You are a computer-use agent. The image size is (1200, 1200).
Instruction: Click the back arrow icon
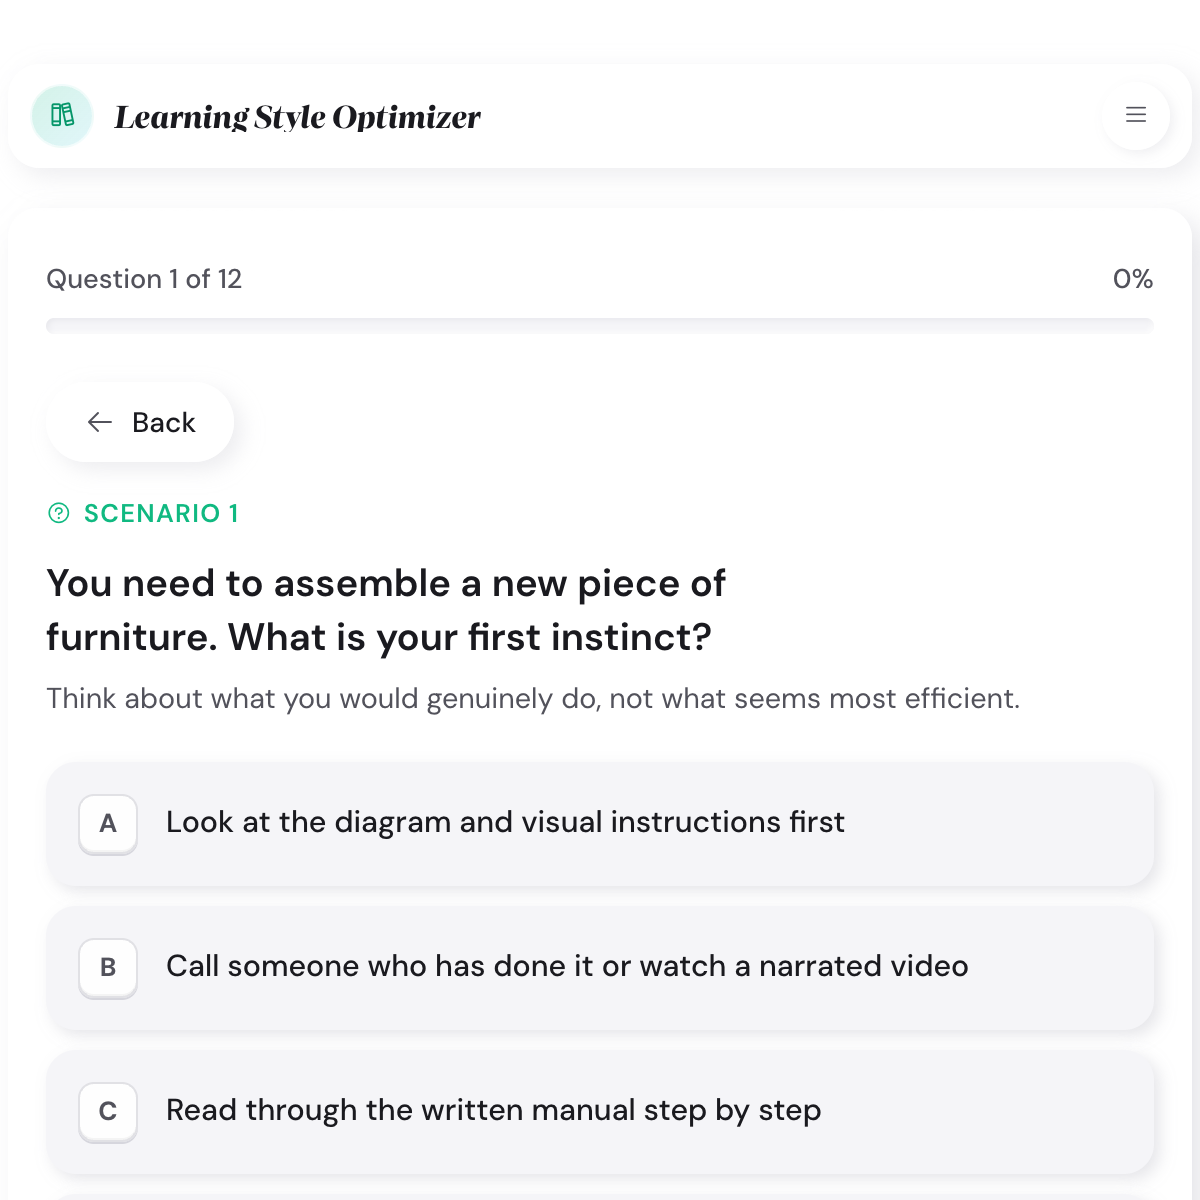click(x=100, y=422)
